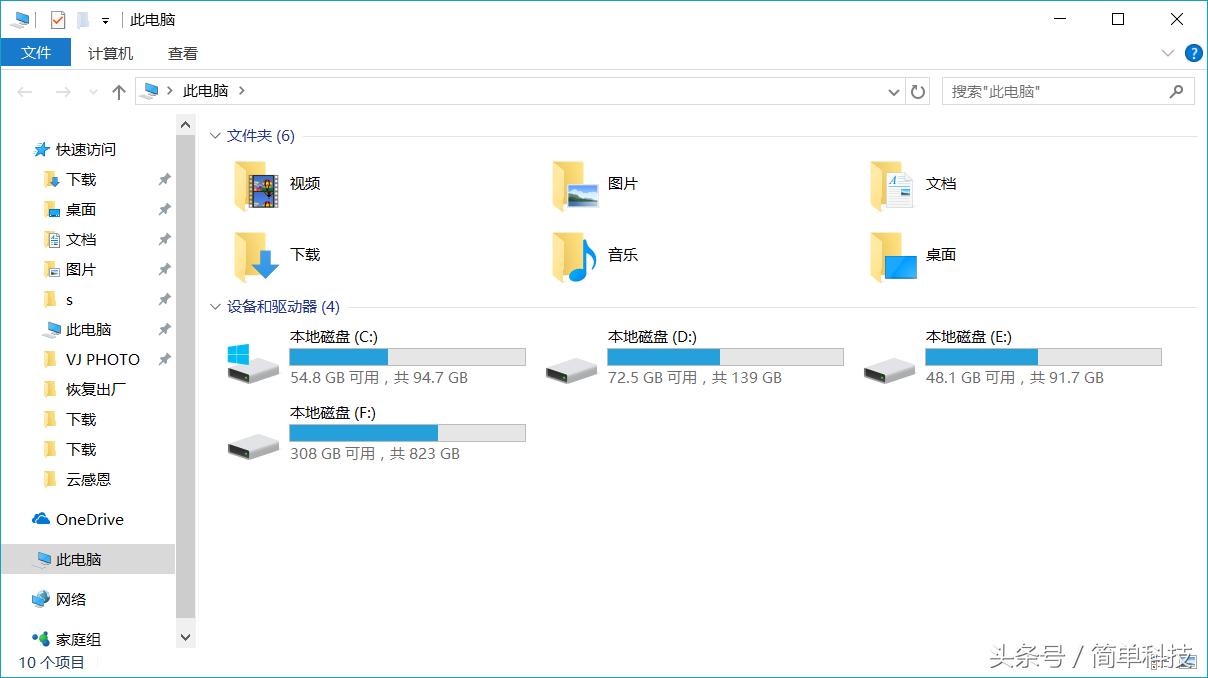Collapse the 设备和驱动器 (4) section
This screenshot has width=1208, height=678.
pos(215,309)
